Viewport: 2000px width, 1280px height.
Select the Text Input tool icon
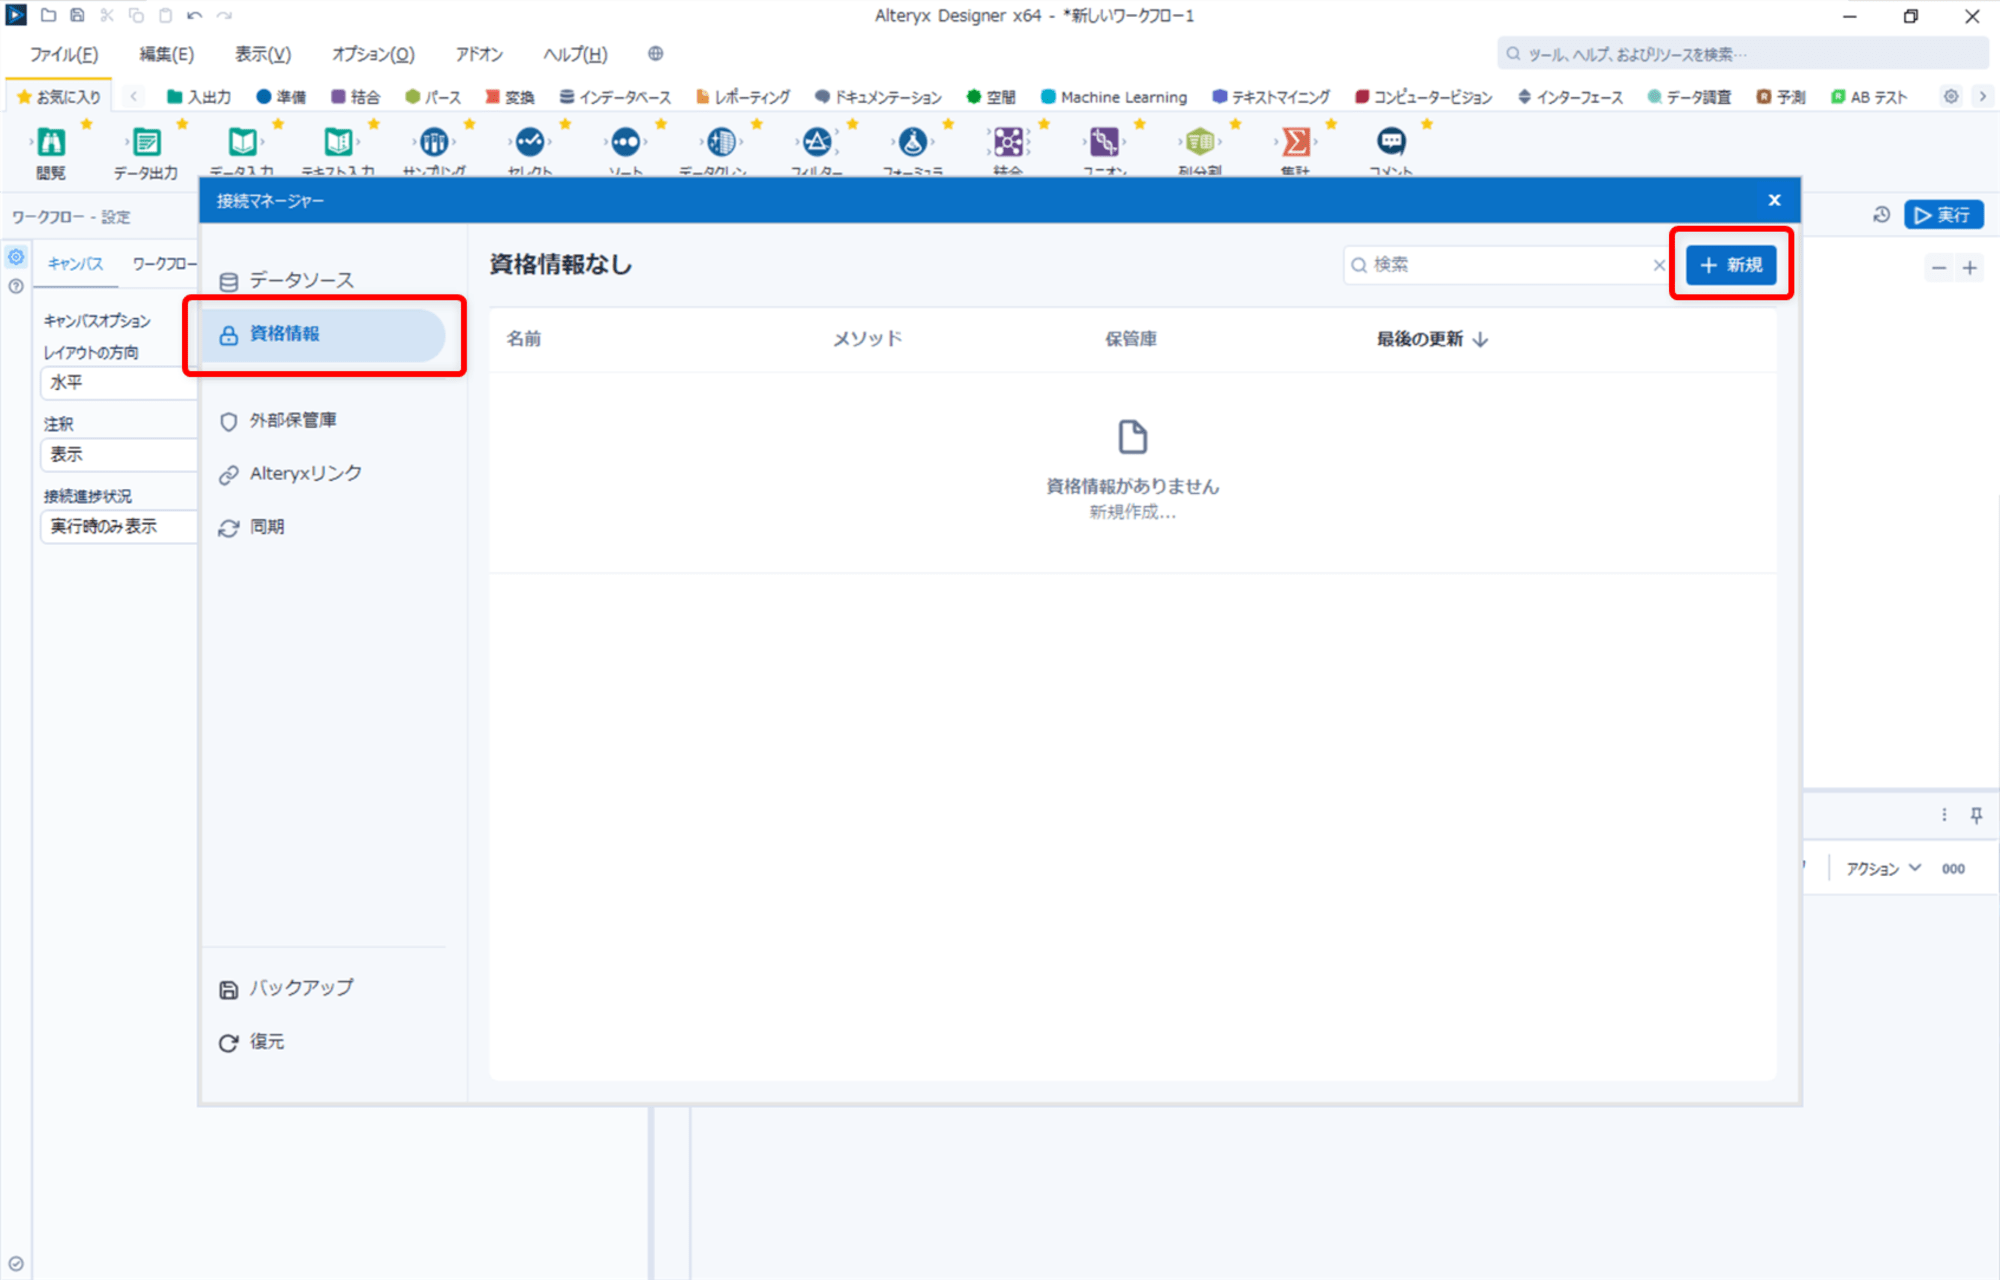[338, 142]
